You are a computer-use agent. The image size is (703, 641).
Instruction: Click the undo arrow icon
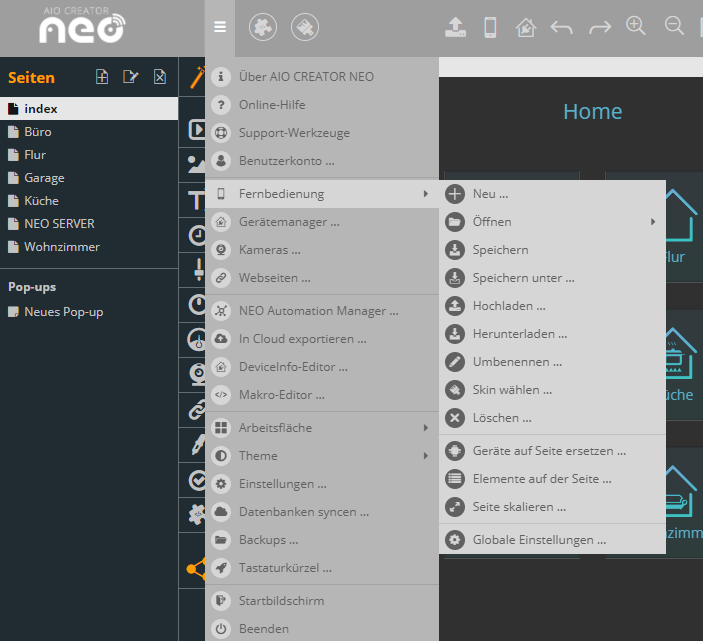pos(562,28)
